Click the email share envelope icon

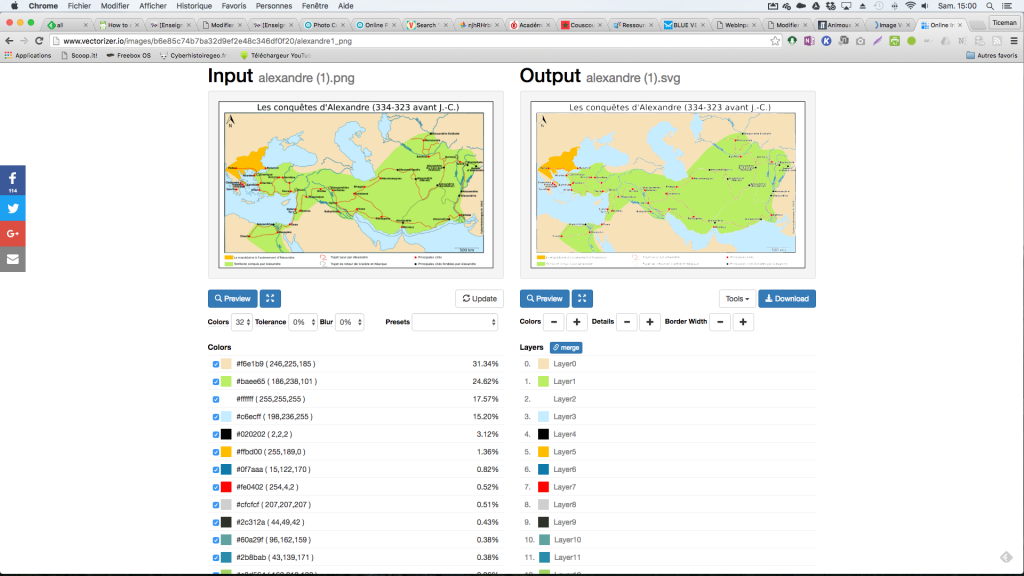[x=13, y=259]
